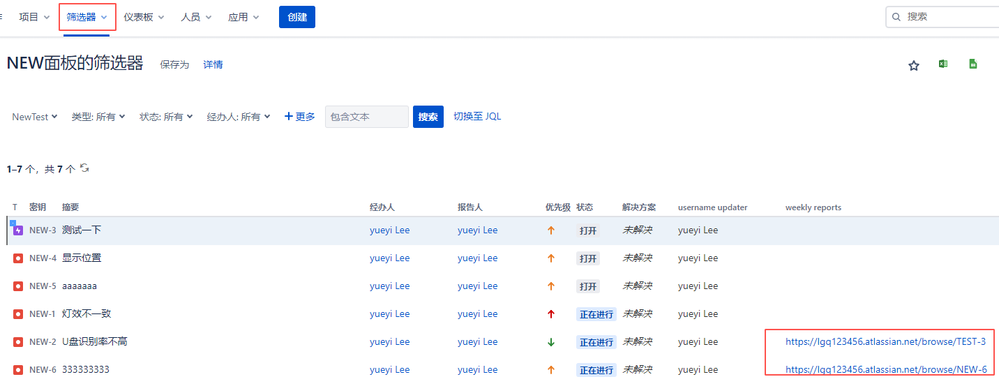Click the search magnifier icon
The width and height of the screenshot is (999, 380).
[x=896, y=17]
